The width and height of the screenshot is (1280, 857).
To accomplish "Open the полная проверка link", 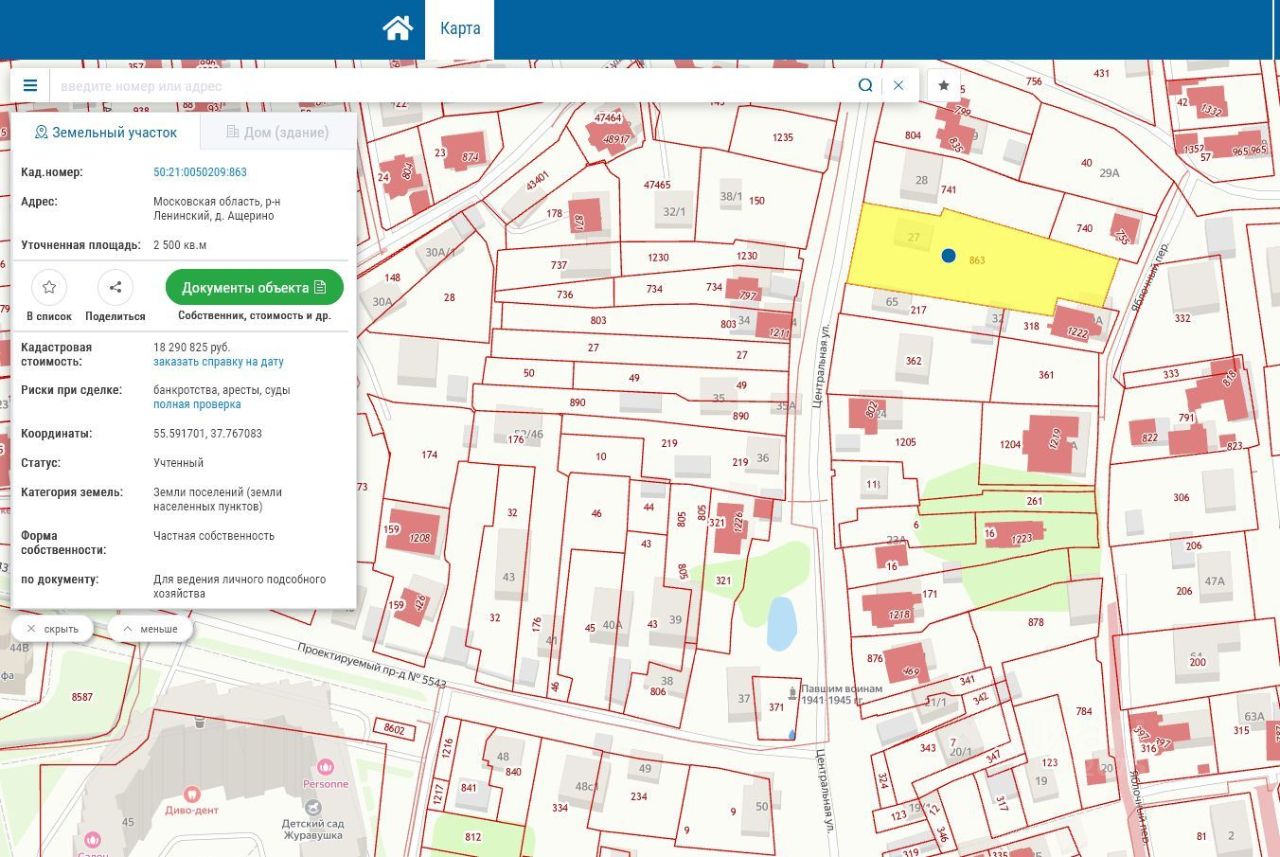I will pos(197,404).
